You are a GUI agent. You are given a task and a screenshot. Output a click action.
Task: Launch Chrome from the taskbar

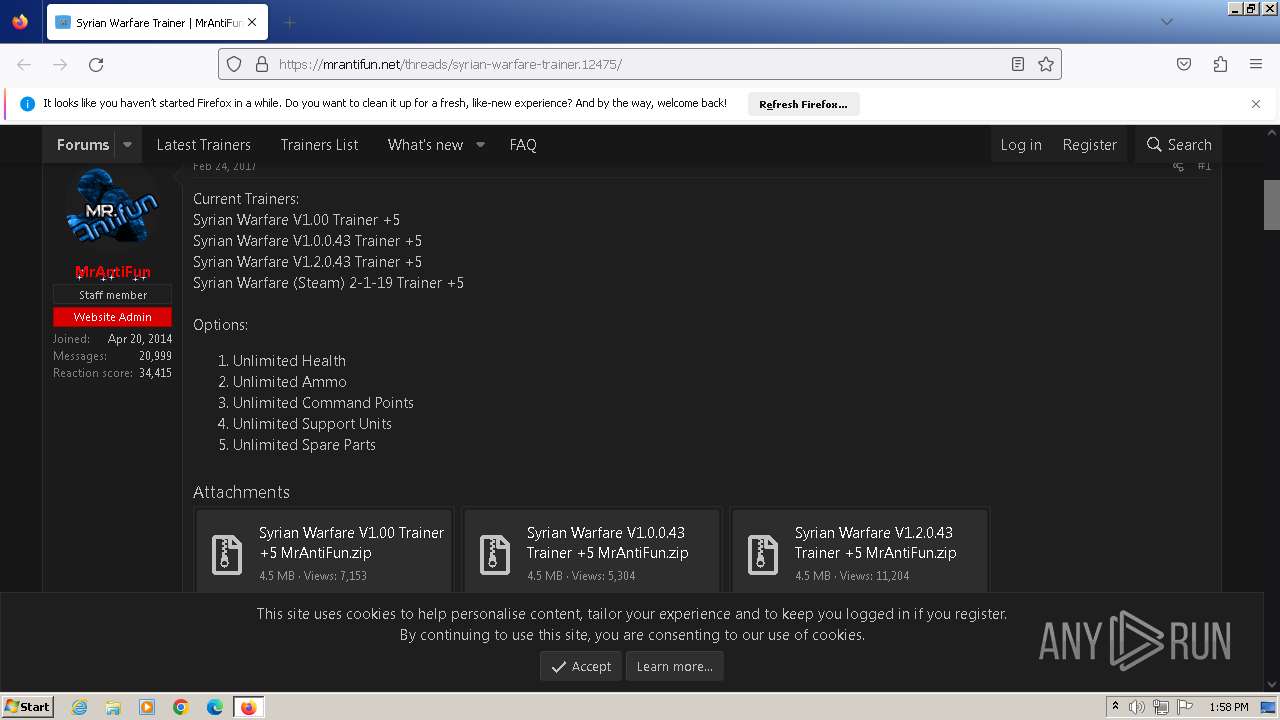(181, 707)
